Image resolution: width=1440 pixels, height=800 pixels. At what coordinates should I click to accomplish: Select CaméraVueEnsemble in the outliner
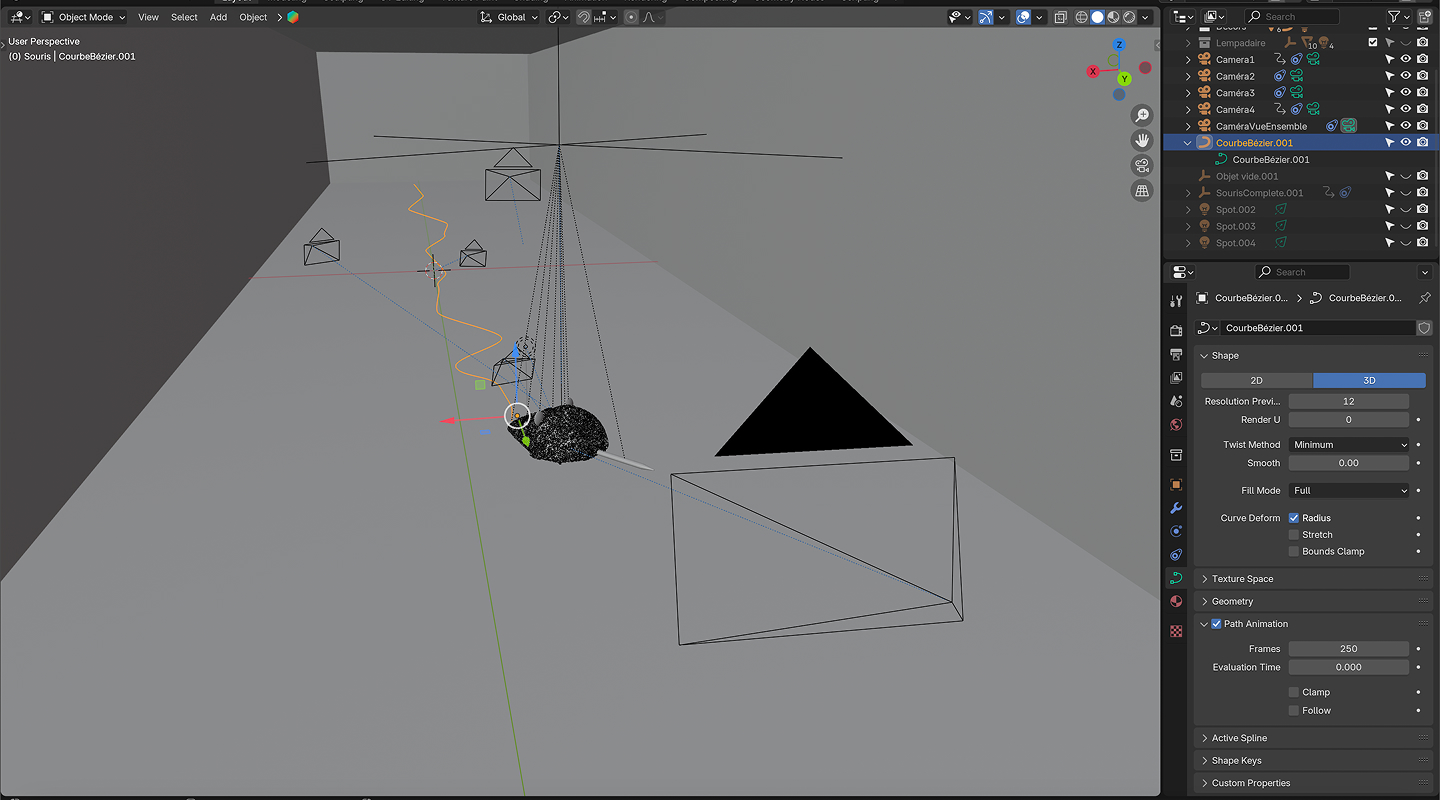[x=1261, y=126]
